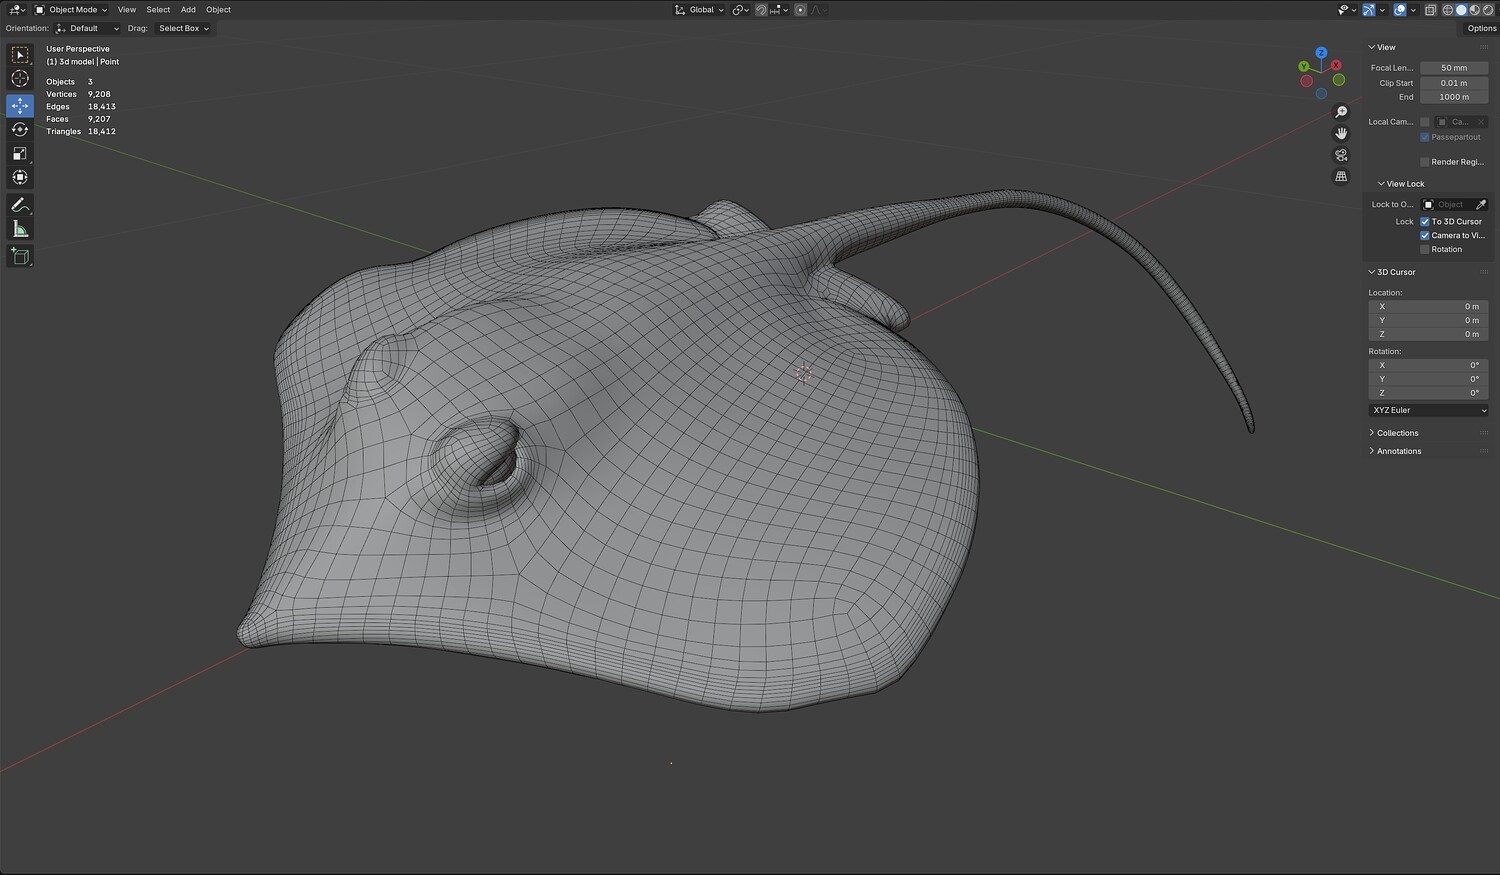
Task: Open the Select menu
Action: point(158,10)
